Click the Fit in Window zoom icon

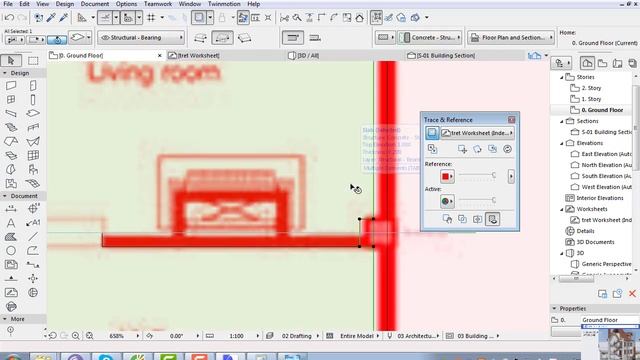[x=89, y=336]
